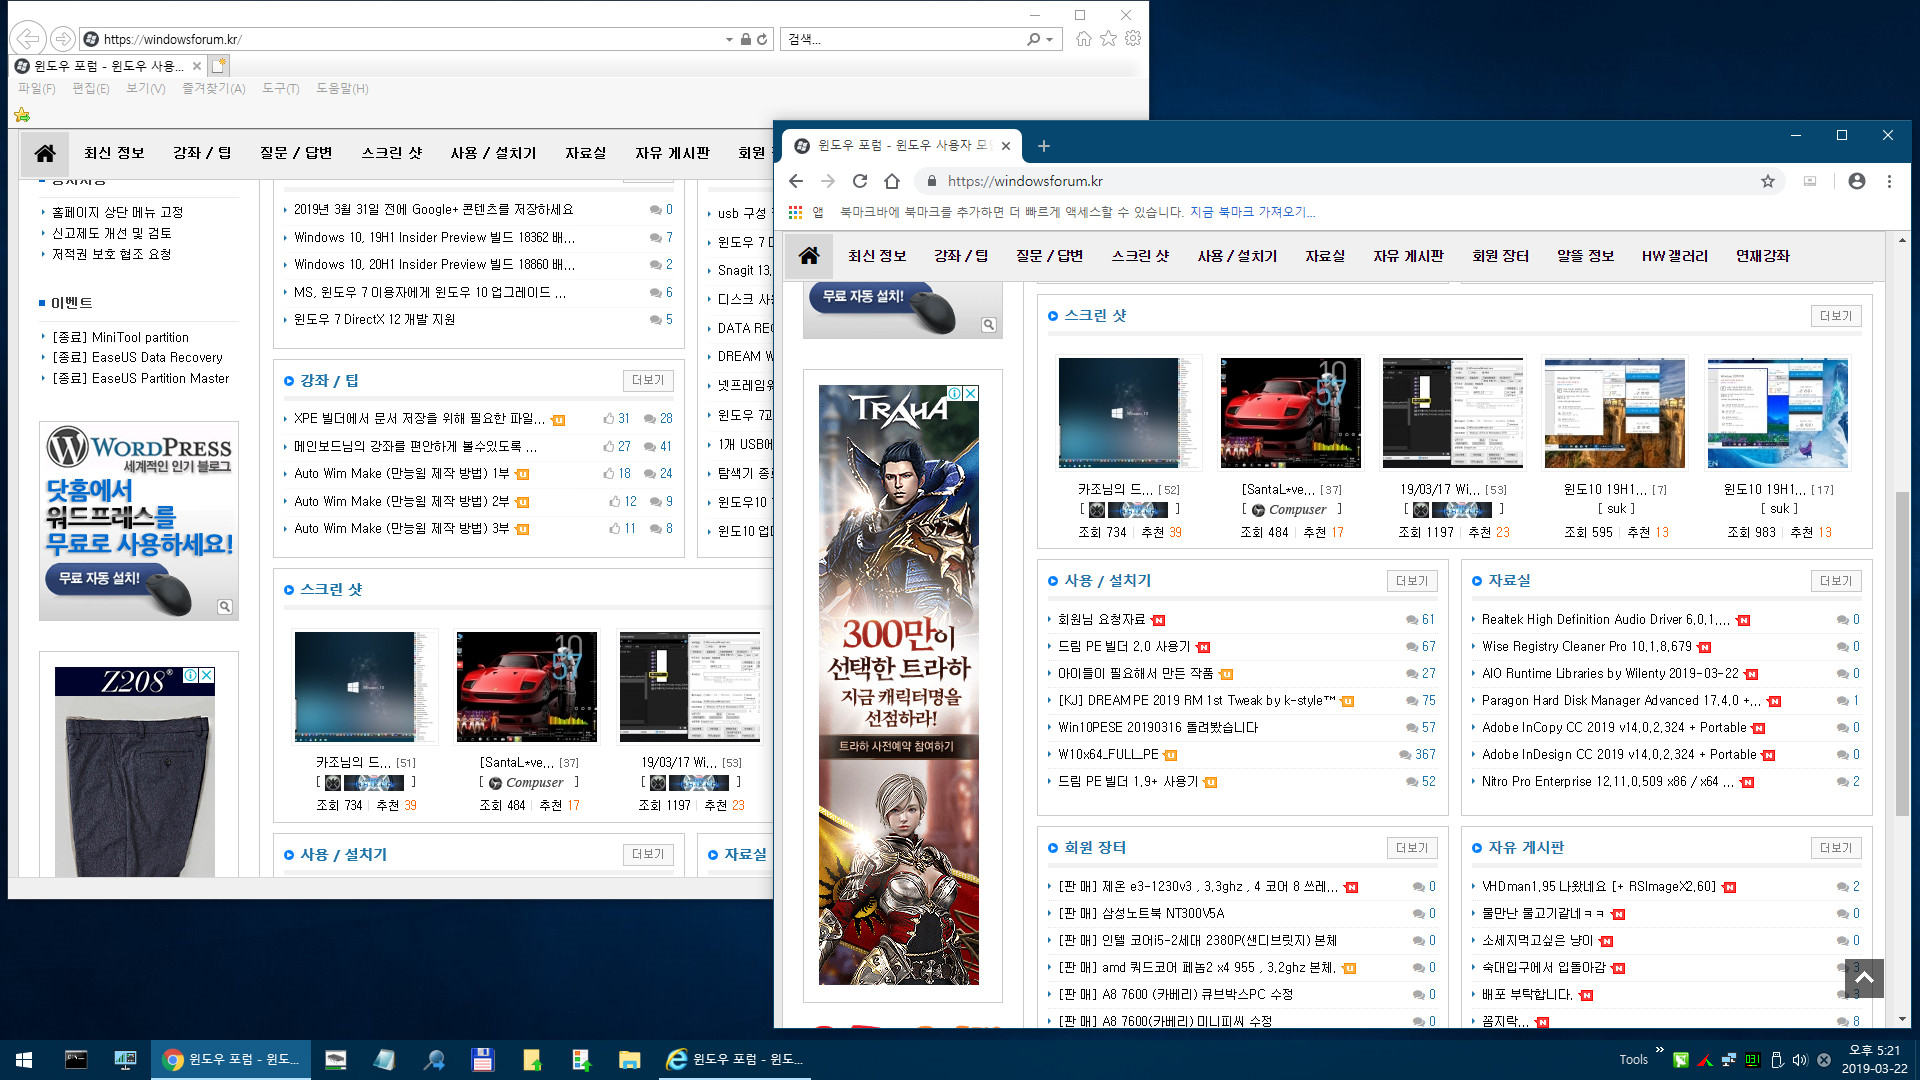Image resolution: width=1920 pixels, height=1080 pixels.
Task: Open Chrome's three-dot menu
Action: (1889, 181)
